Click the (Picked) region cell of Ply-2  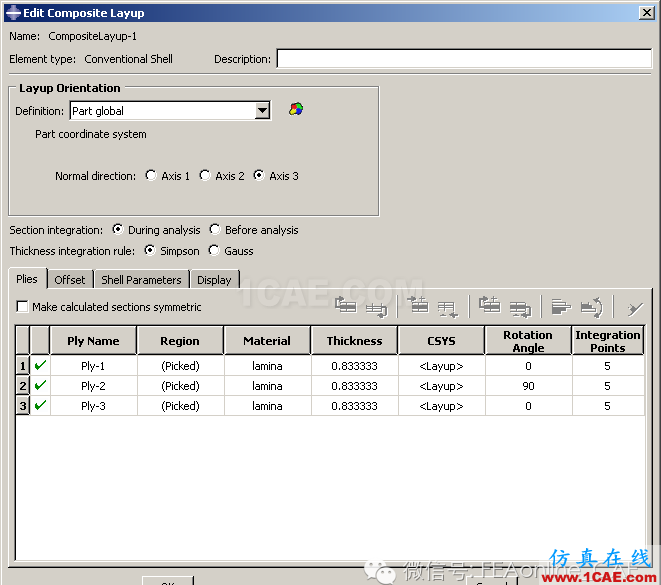(x=180, y=386)
